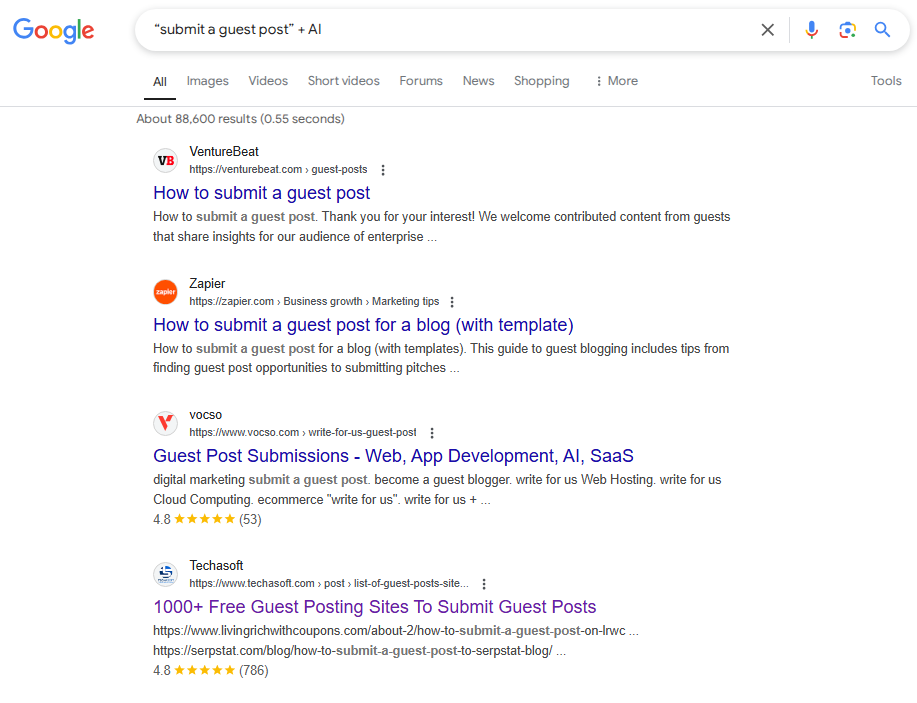The width and height of the screenshot is (917, 703).
Task: Click the 4.8 star rating with 786 reviews
Action: 211,670
